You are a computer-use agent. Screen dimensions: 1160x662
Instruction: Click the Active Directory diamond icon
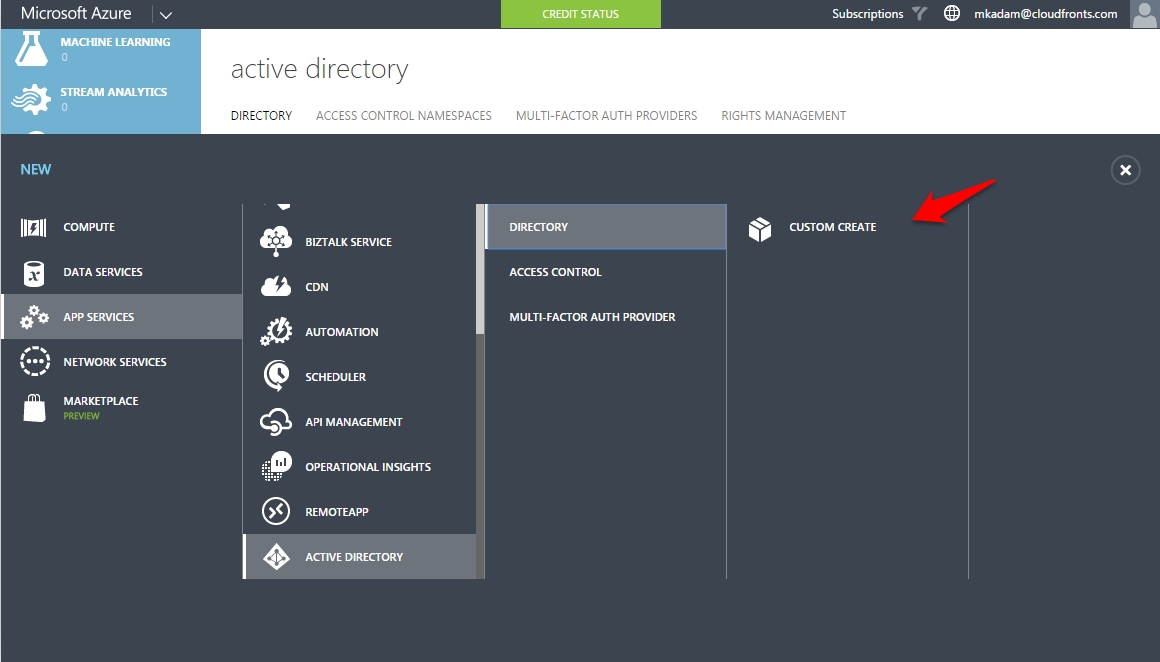(x=276, y=556)
